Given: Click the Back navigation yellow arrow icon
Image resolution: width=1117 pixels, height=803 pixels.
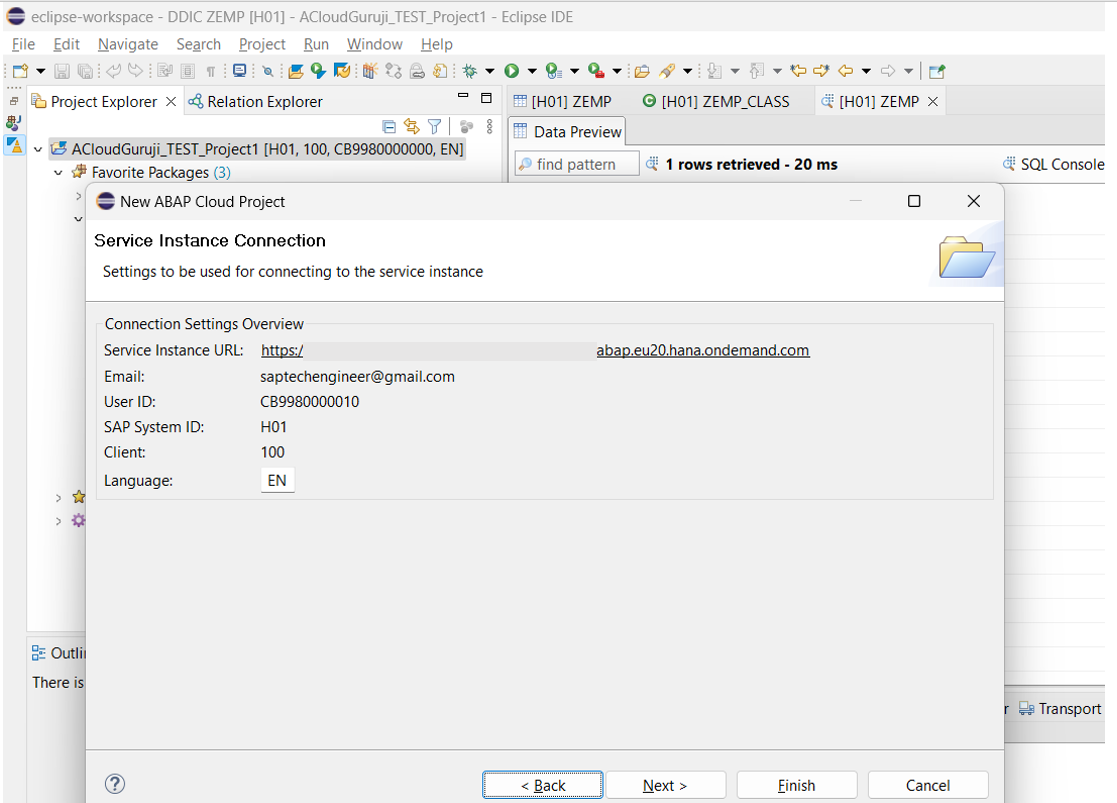Looking at the screenshot, I should tap(846, 71).
